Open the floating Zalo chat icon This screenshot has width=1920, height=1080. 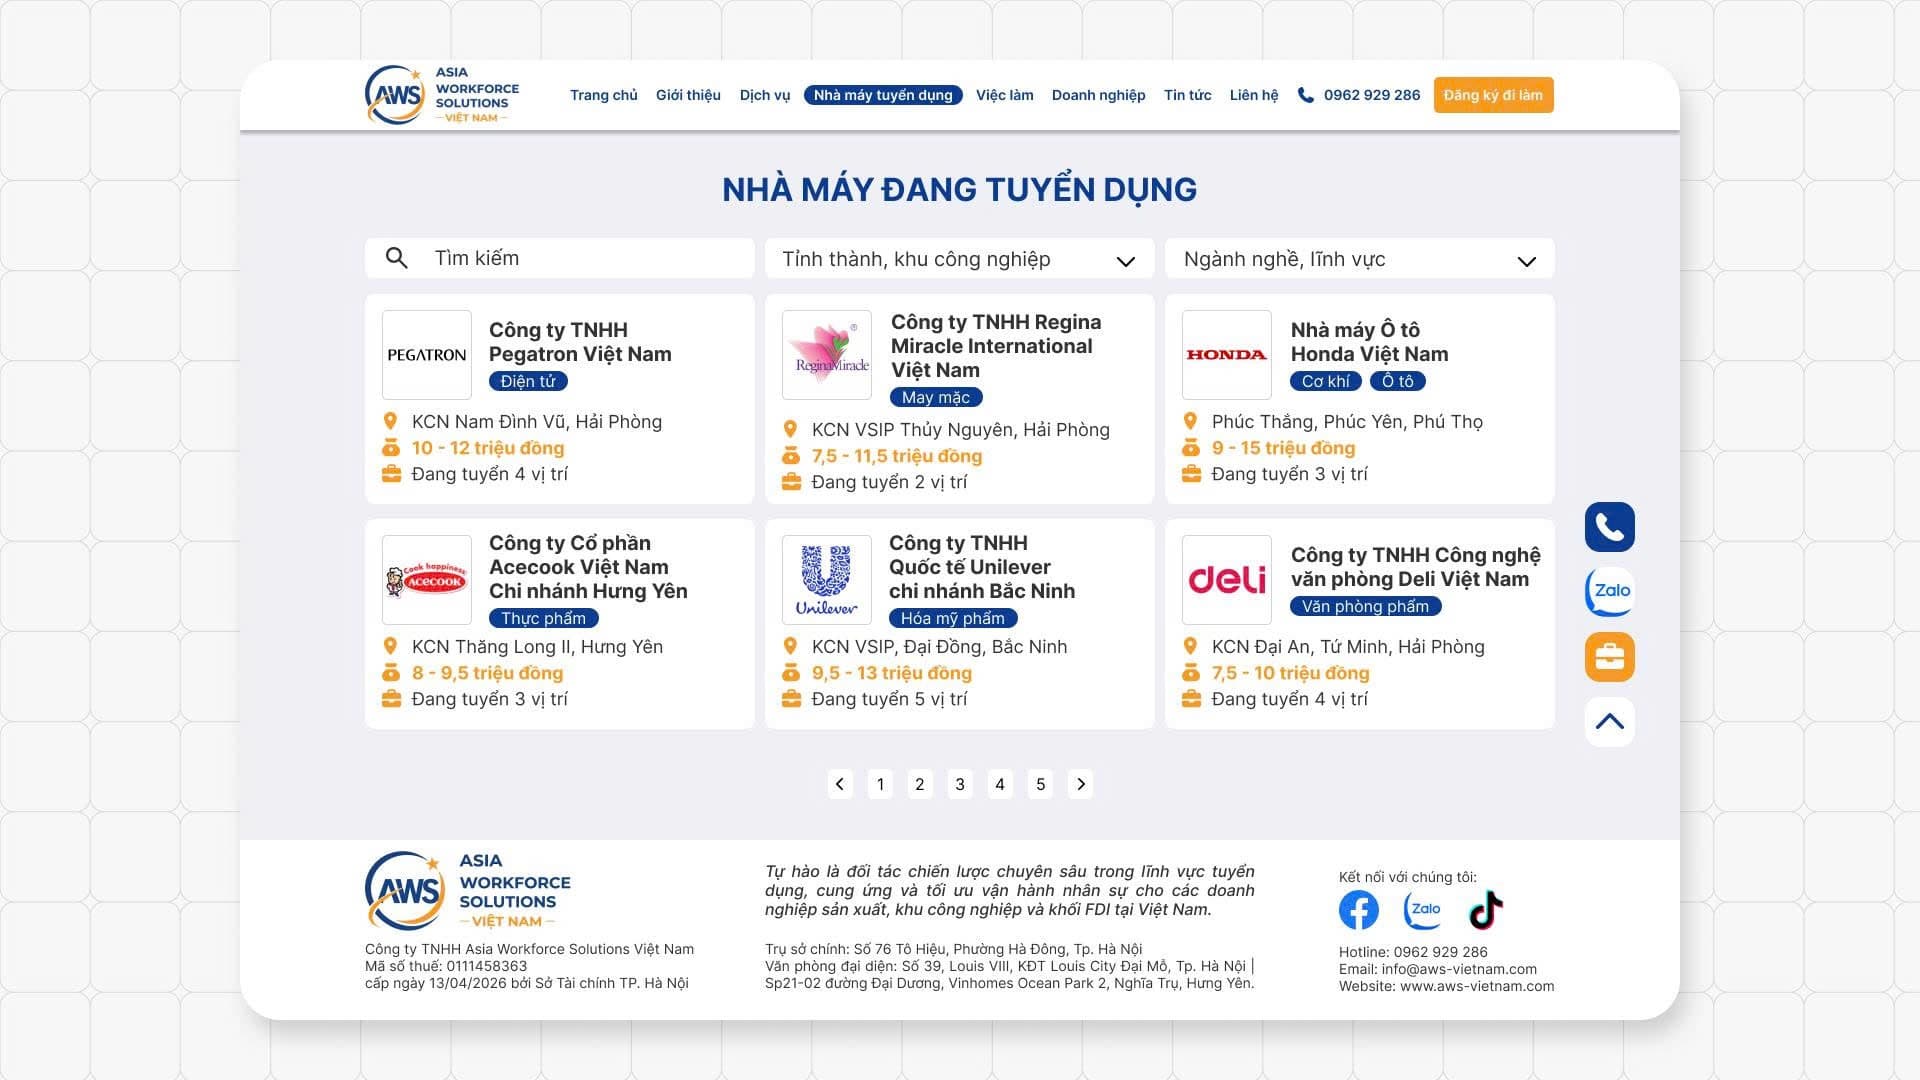coord(1609,591)
